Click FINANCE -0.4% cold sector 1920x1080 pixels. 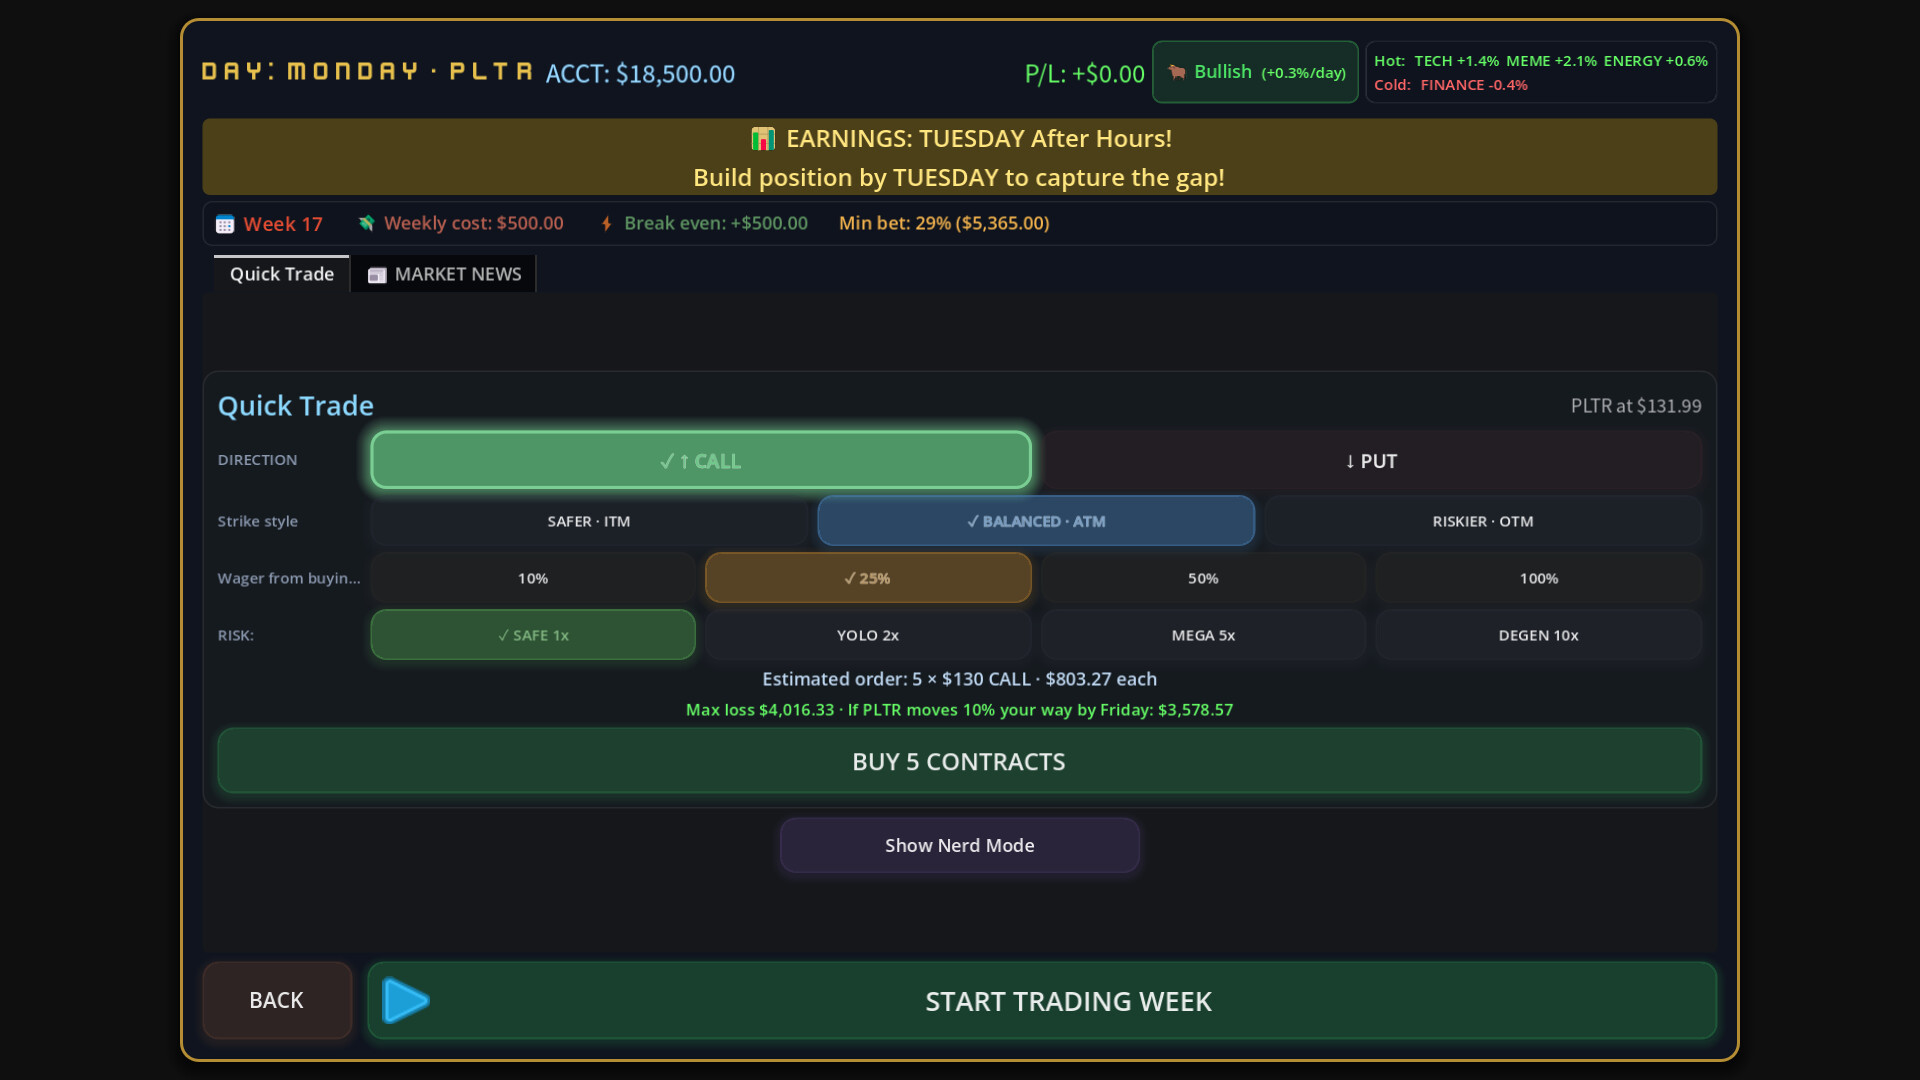tap(1473, 85)
